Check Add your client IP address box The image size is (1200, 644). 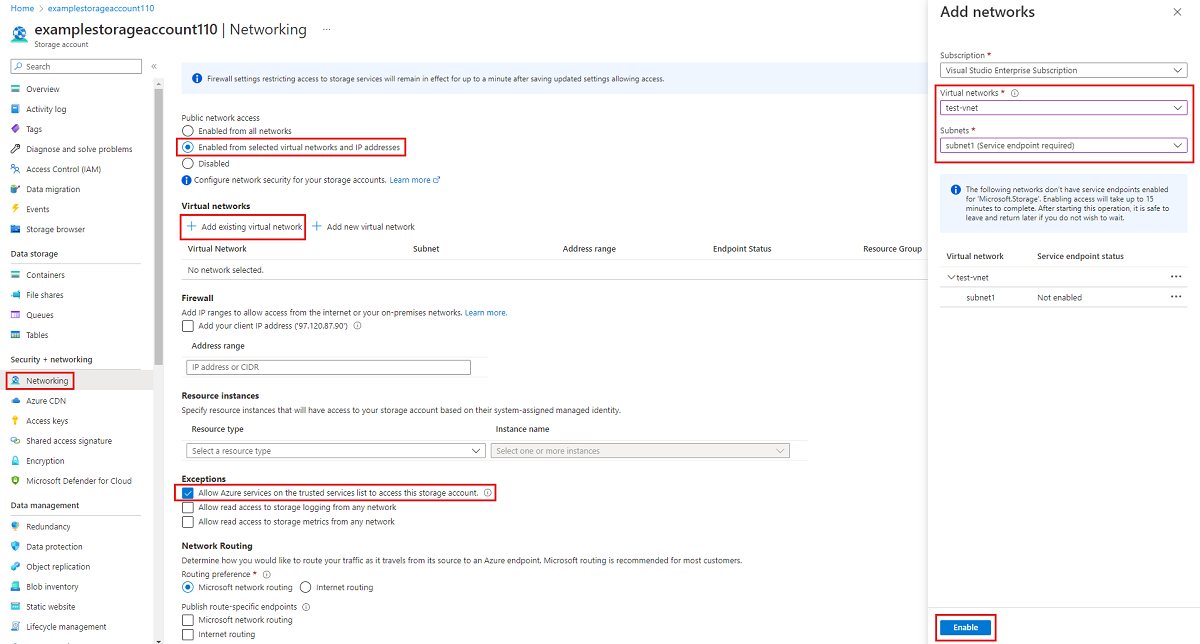(x=187, y=325)
